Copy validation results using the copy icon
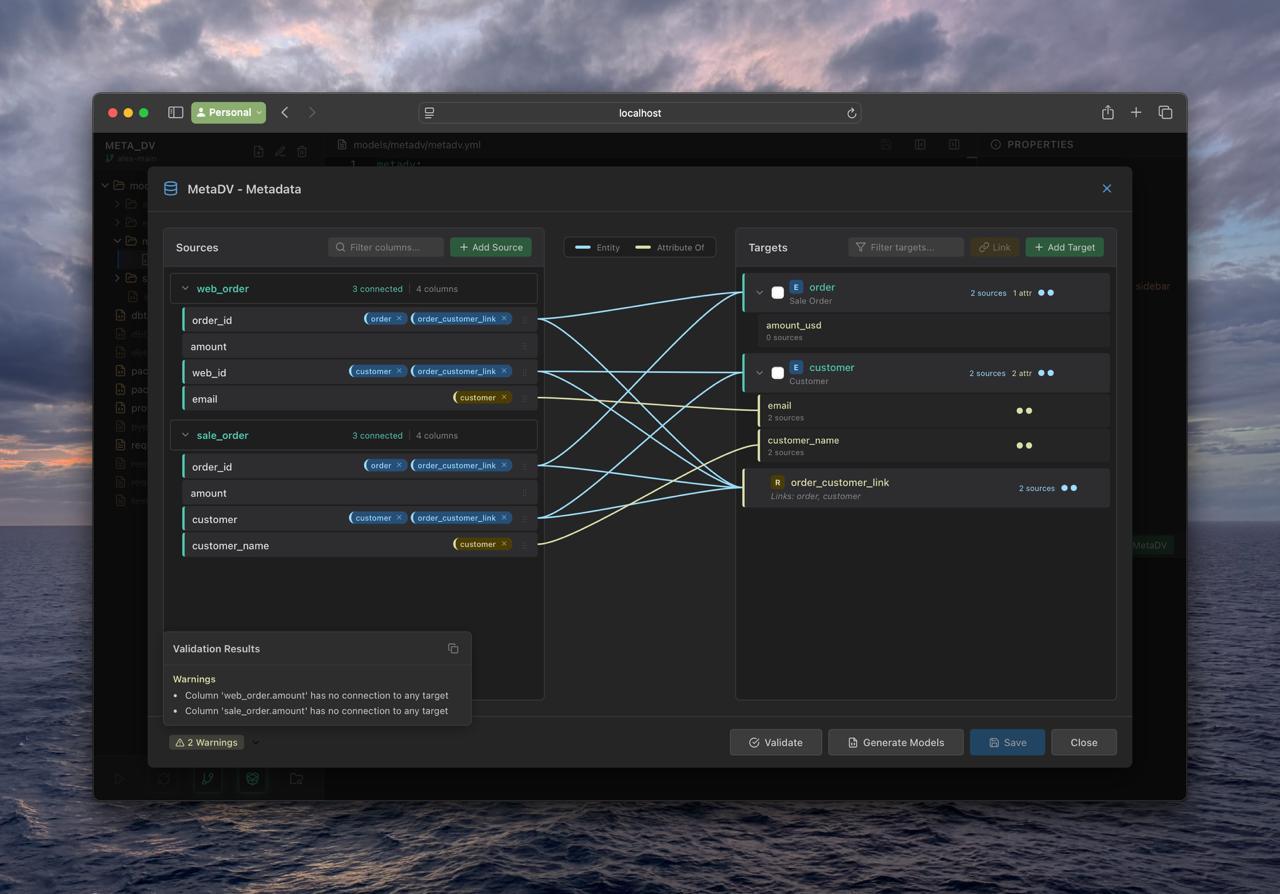 pos(453,649)
